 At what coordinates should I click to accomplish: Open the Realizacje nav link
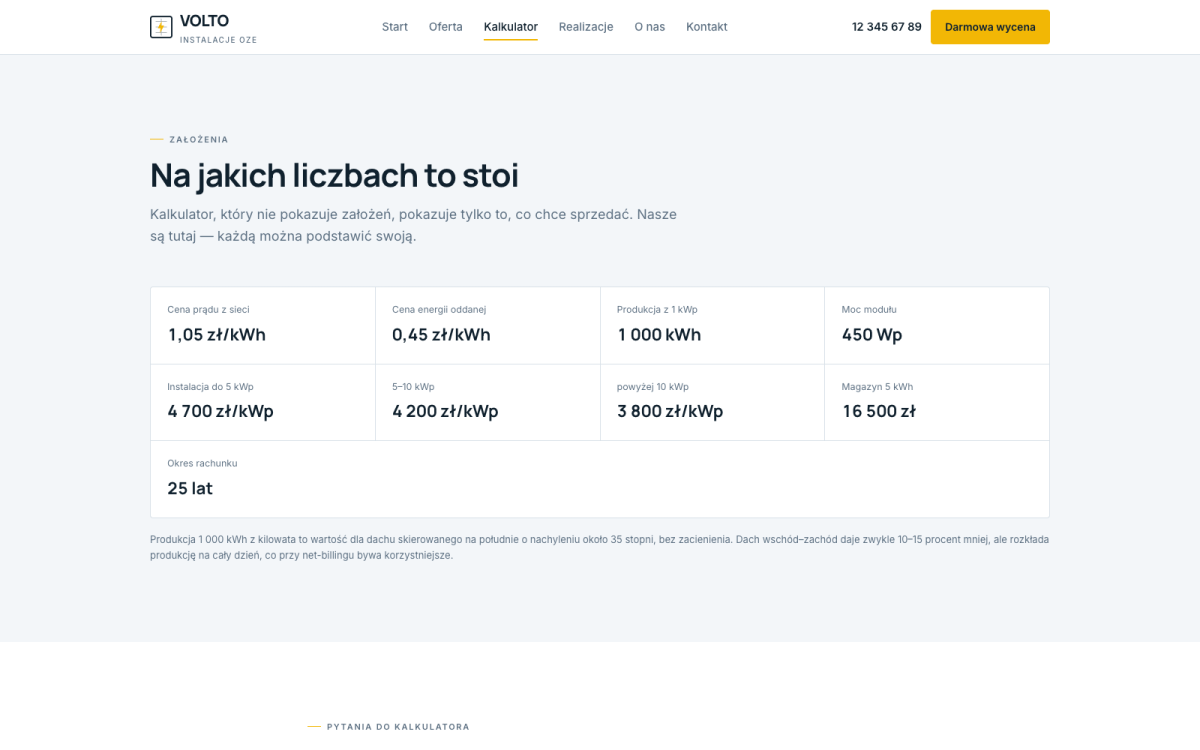coord(586,27)
